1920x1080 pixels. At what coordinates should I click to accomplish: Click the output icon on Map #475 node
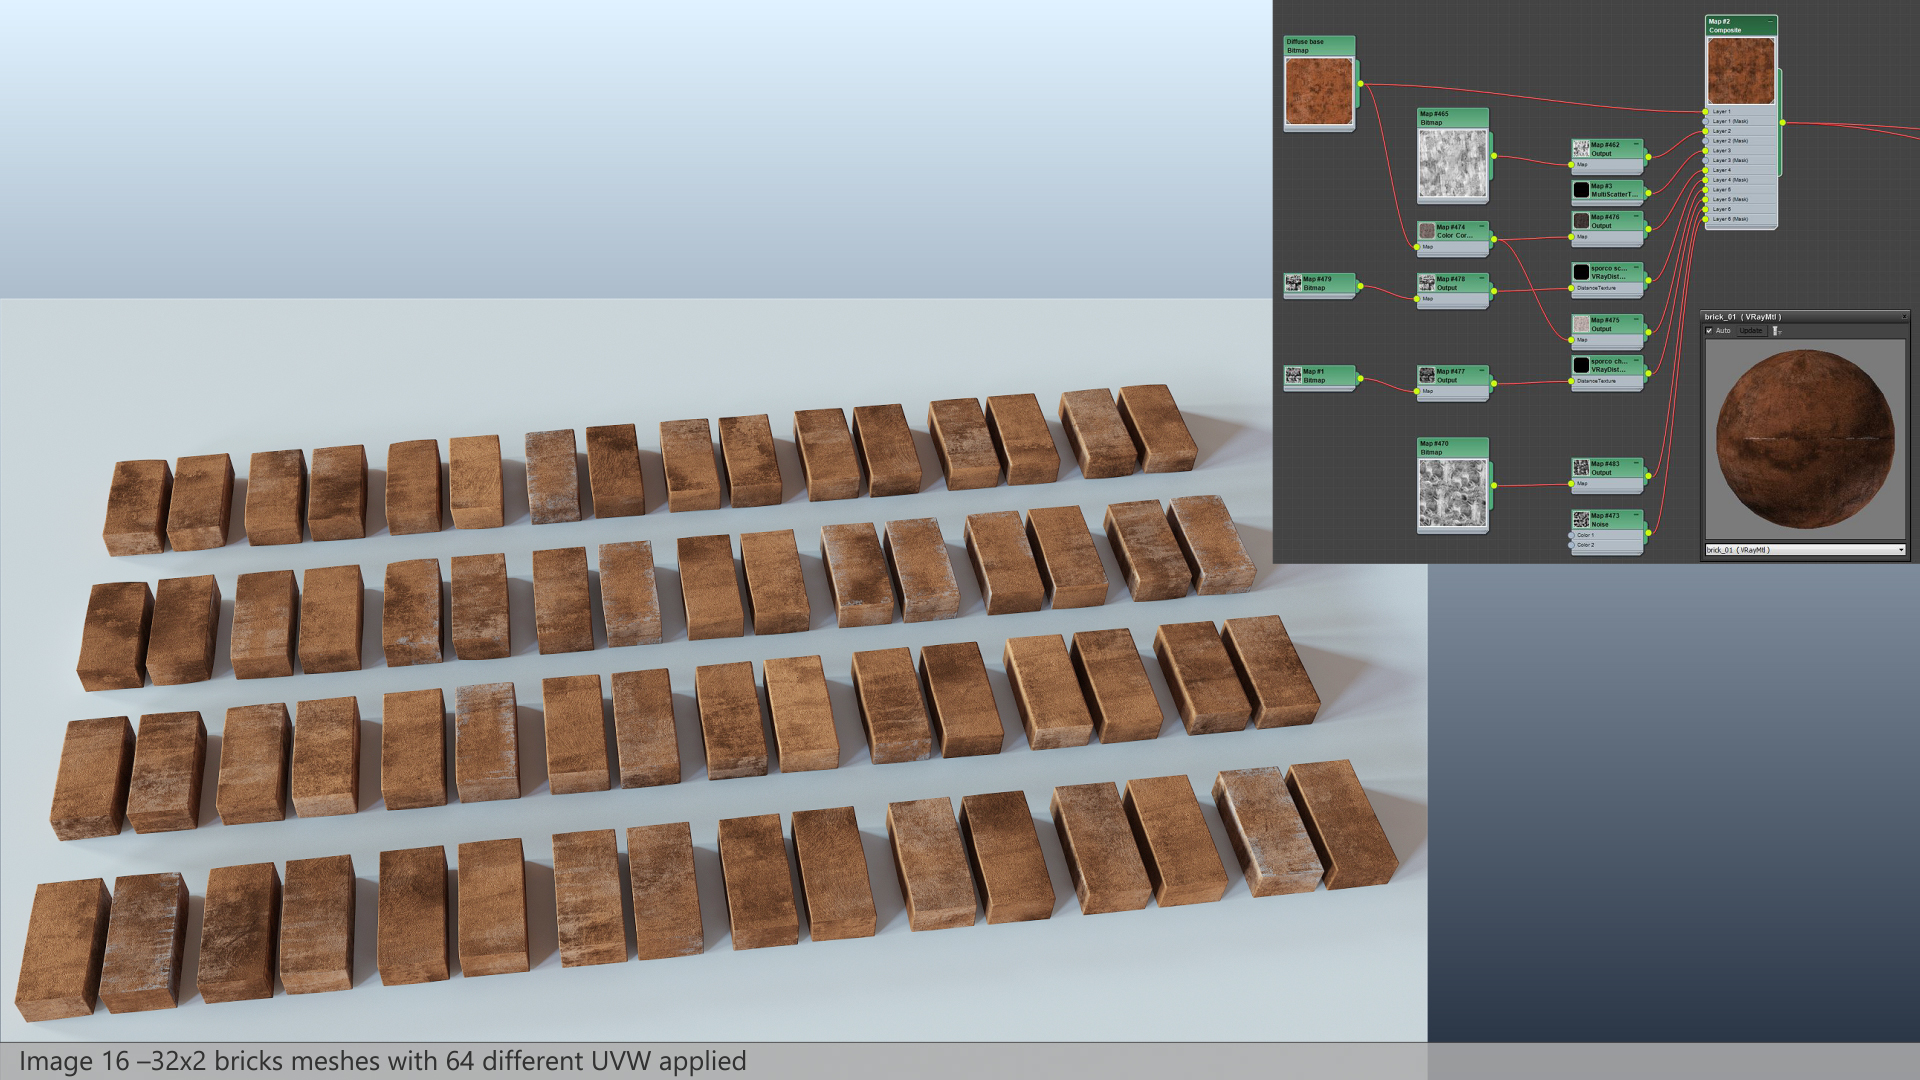click(x=1581, y=324)
